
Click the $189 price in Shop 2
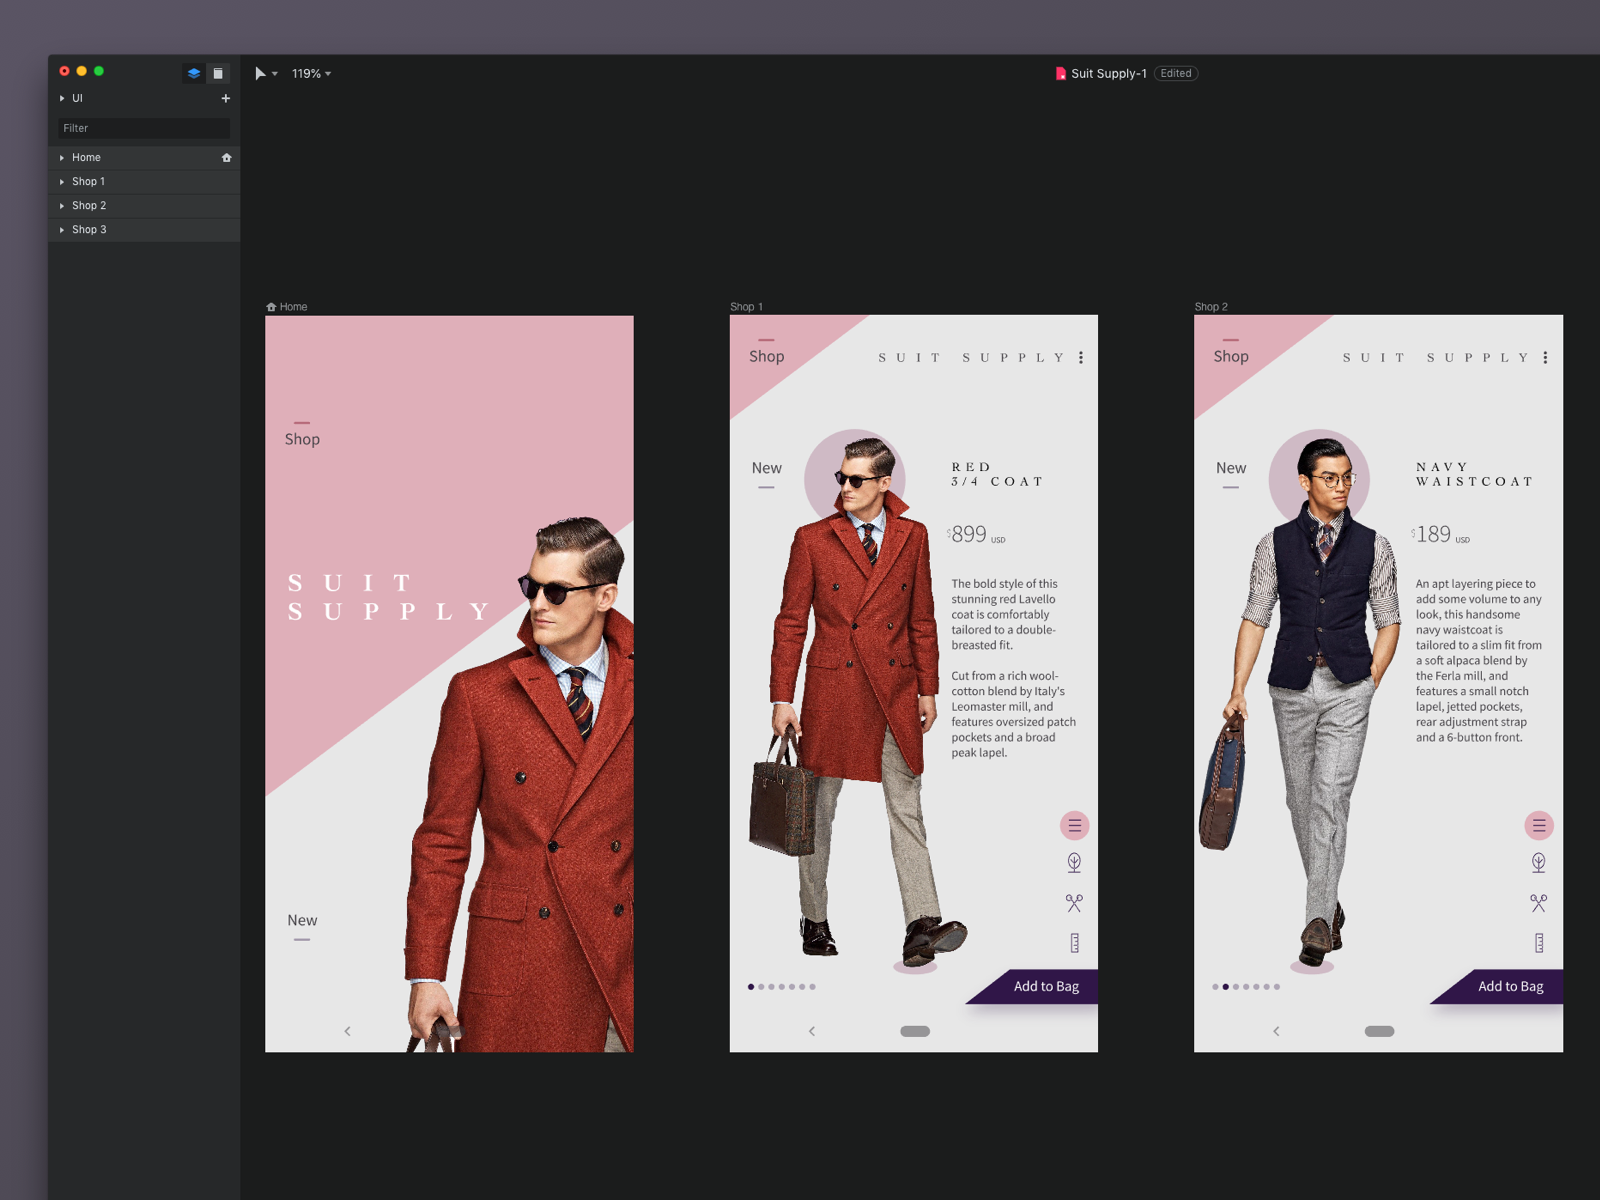tap(1440, 534)
